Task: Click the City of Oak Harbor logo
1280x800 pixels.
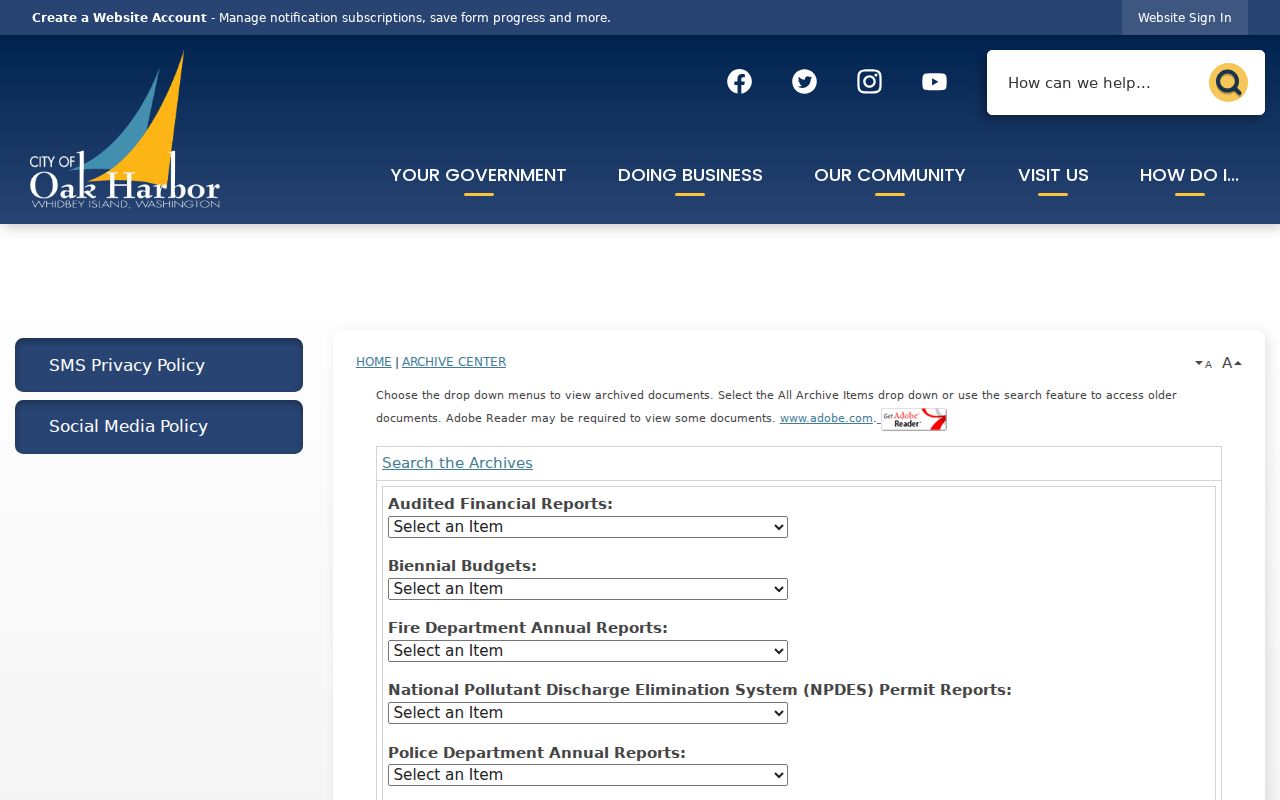Action: [125, 130]
